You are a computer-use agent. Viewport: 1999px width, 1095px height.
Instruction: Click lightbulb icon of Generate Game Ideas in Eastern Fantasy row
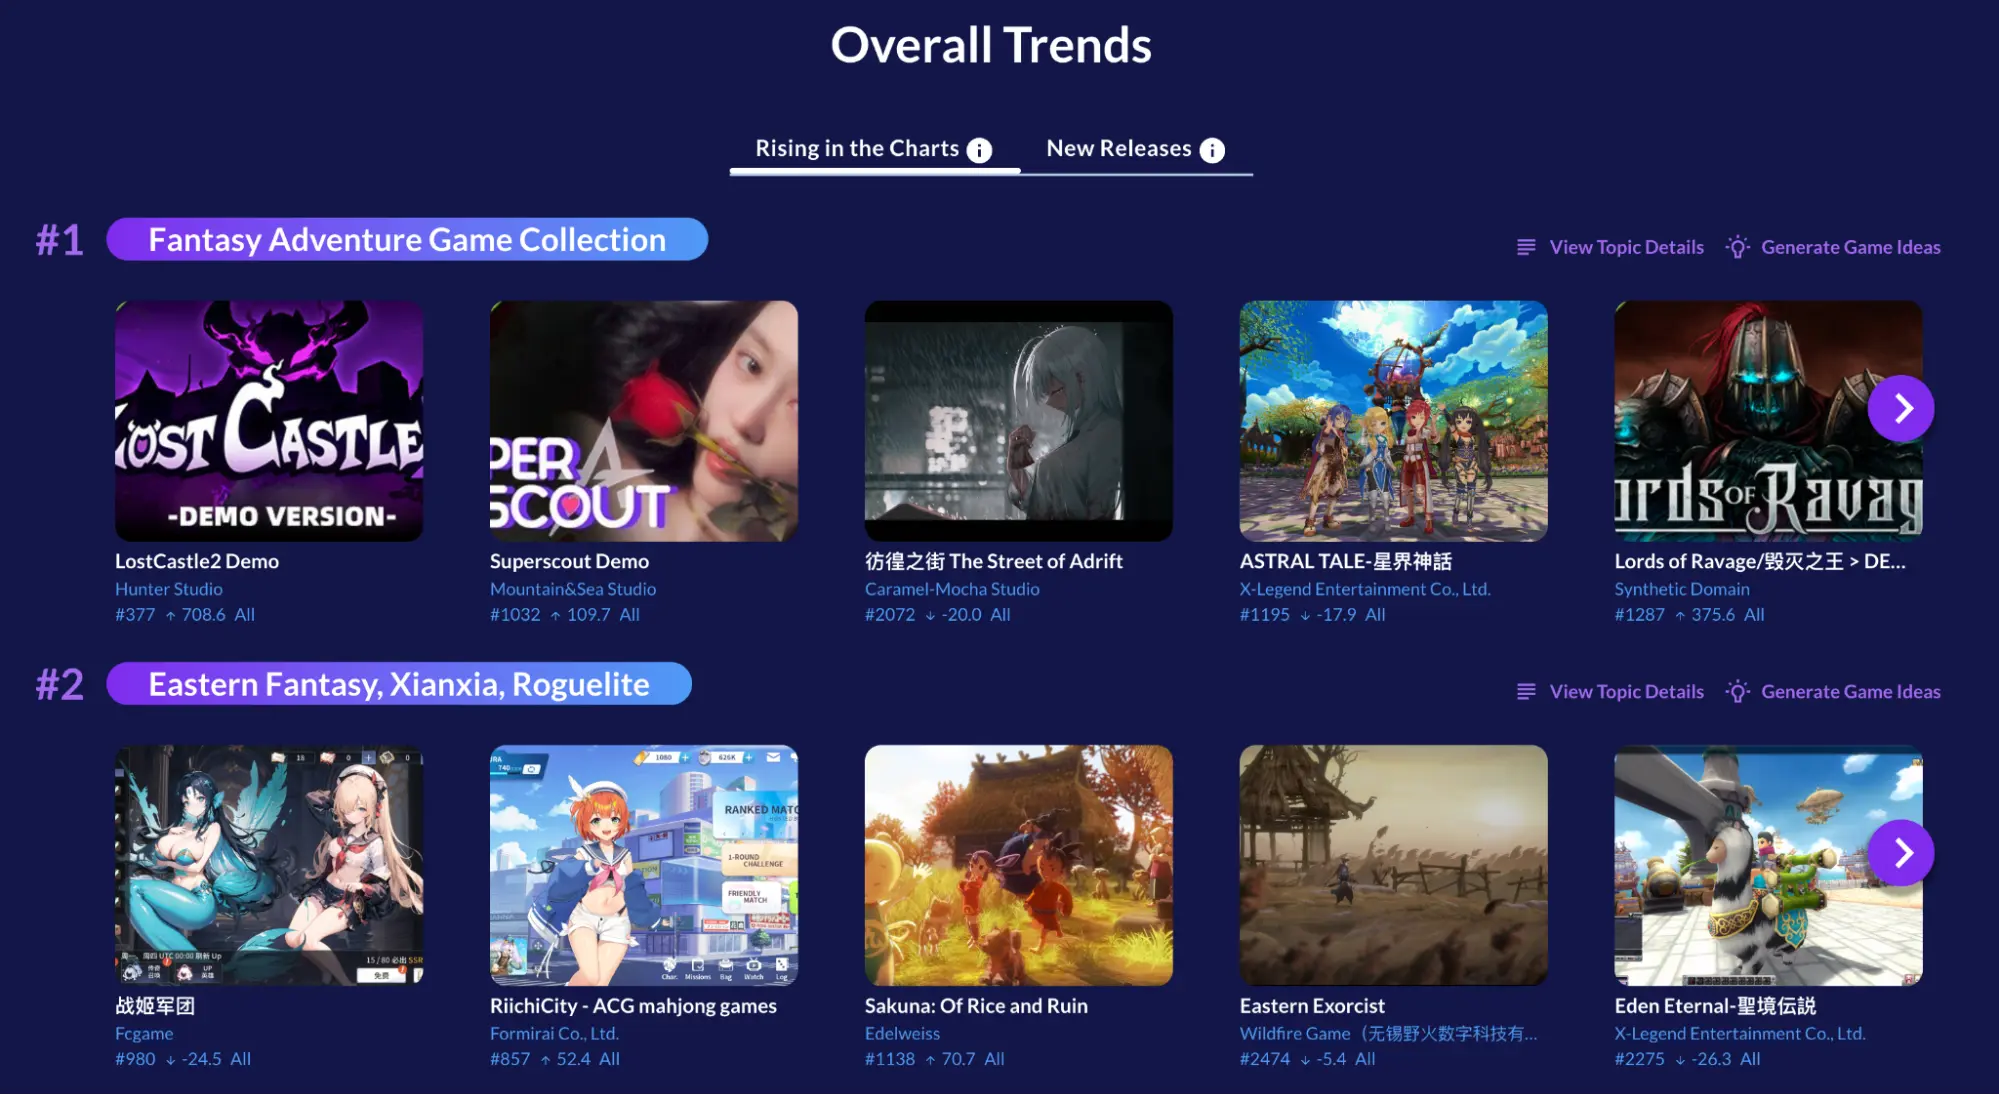tap(1738, 691)
